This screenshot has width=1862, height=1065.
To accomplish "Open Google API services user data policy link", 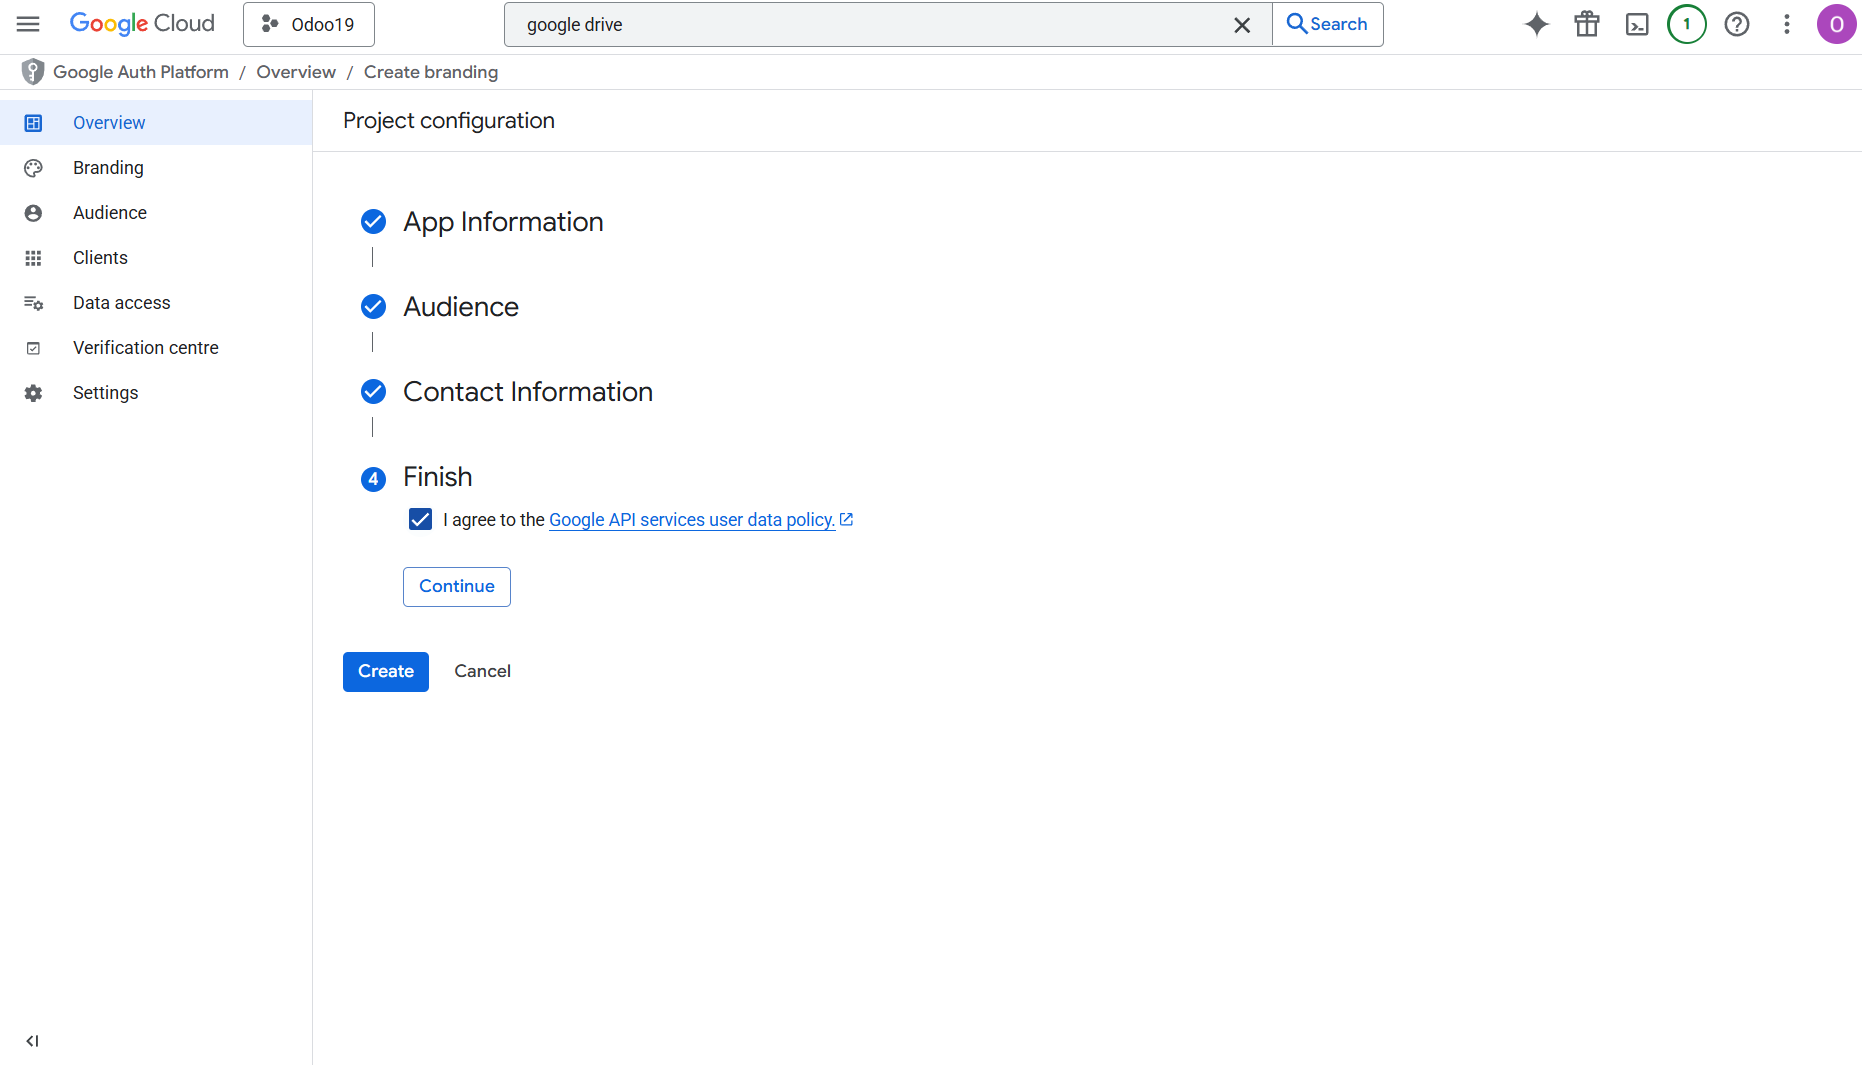I will [692, 520].
